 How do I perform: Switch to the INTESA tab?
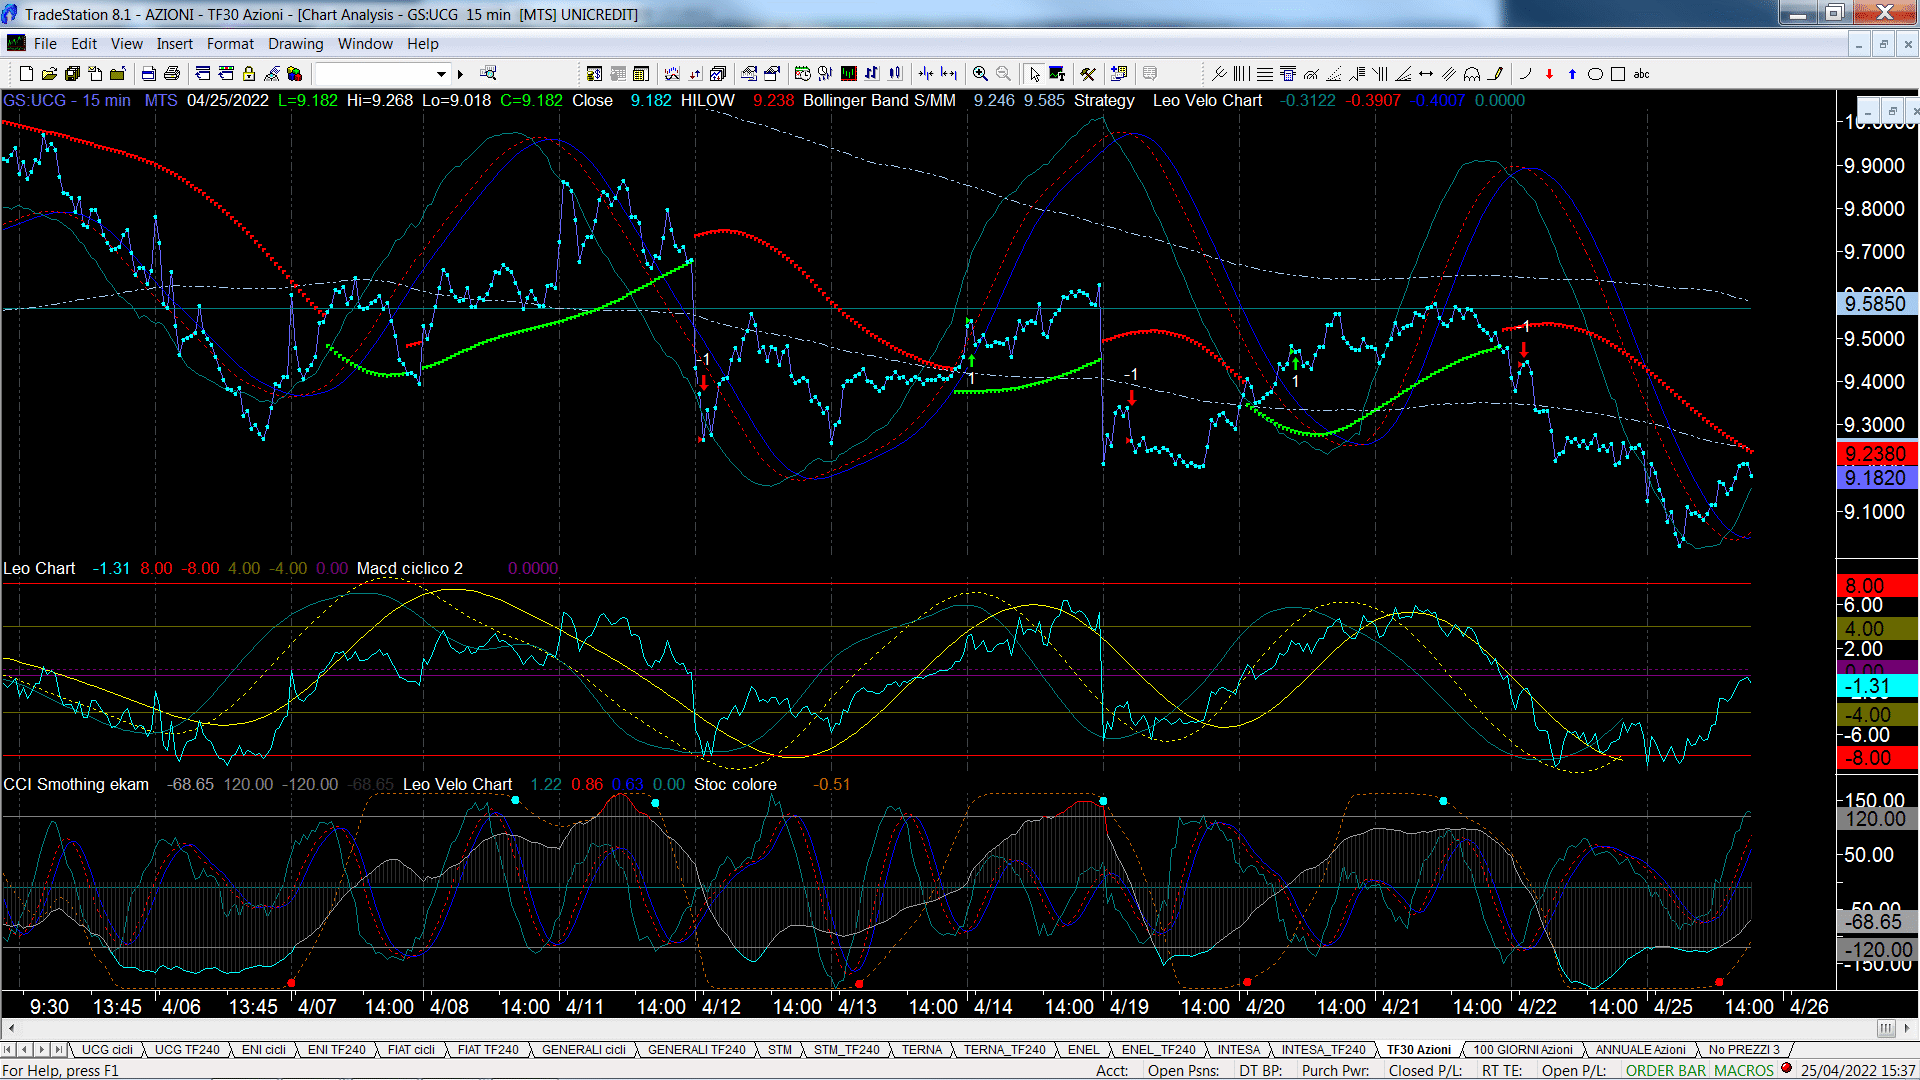(1238, 1049)
